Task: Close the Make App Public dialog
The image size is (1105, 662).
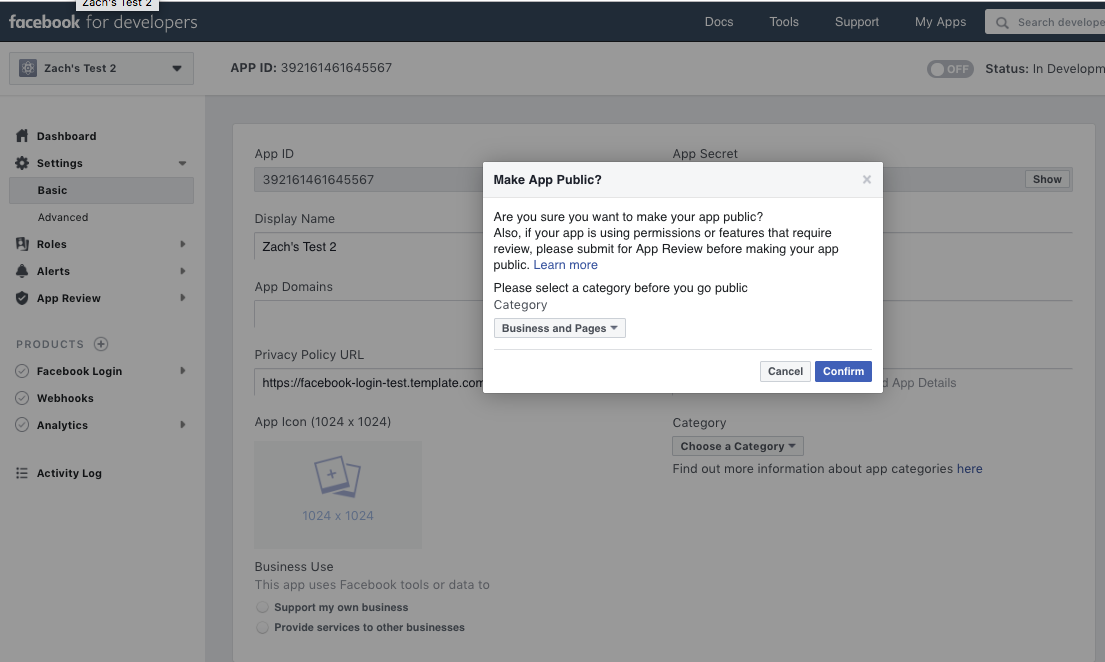Action: [x=867, y=180]
